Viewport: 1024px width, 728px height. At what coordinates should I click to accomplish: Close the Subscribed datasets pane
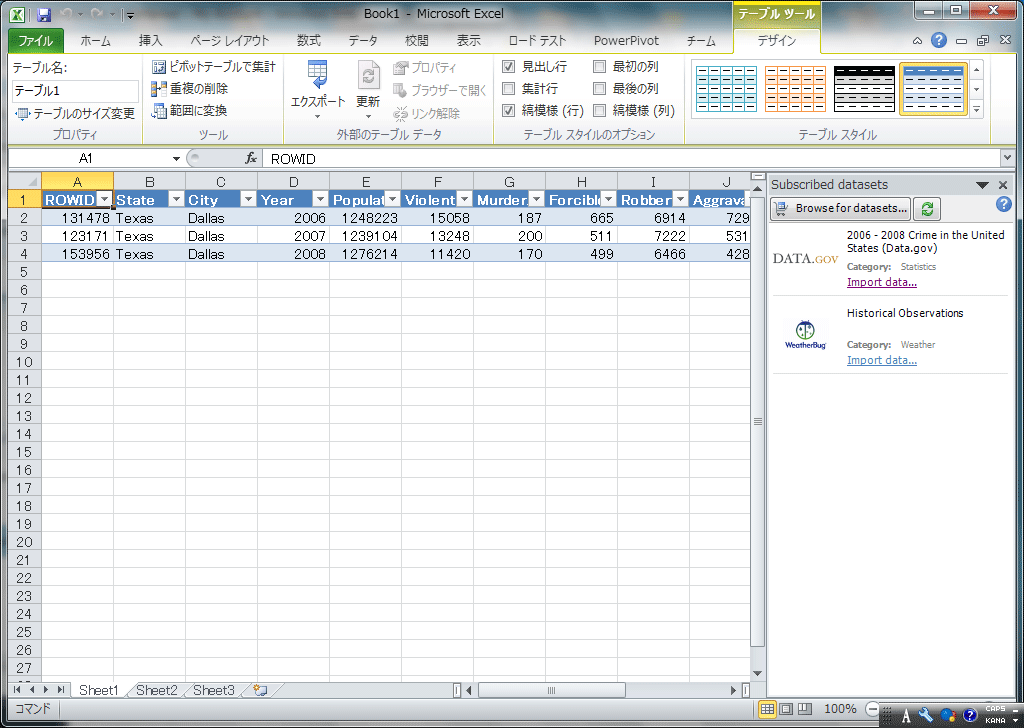[1003, 185]
